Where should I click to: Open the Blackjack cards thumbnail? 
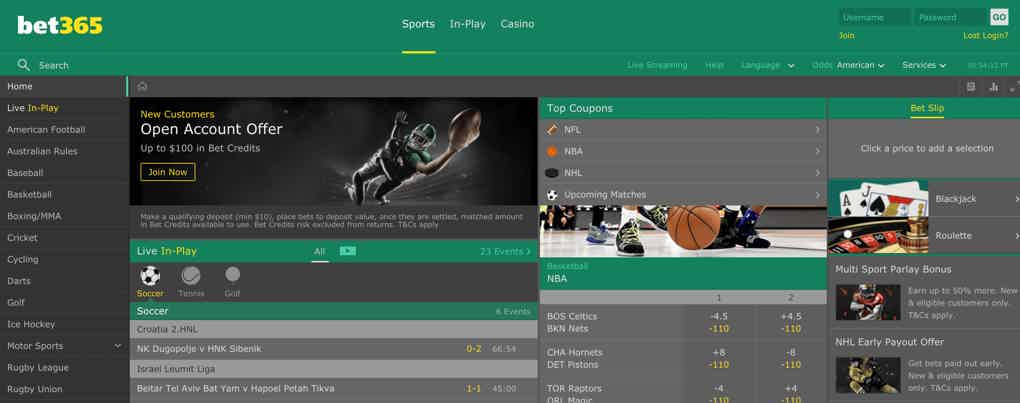point(878,198)
